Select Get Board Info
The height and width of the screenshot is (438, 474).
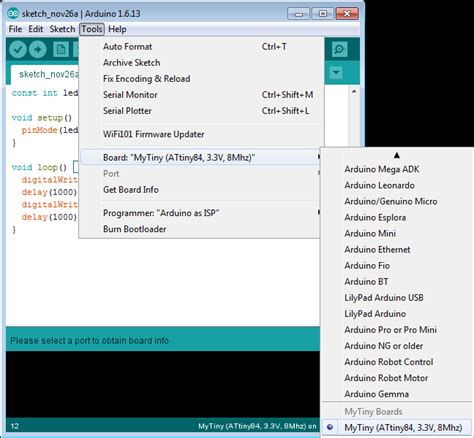pos(131,190)
